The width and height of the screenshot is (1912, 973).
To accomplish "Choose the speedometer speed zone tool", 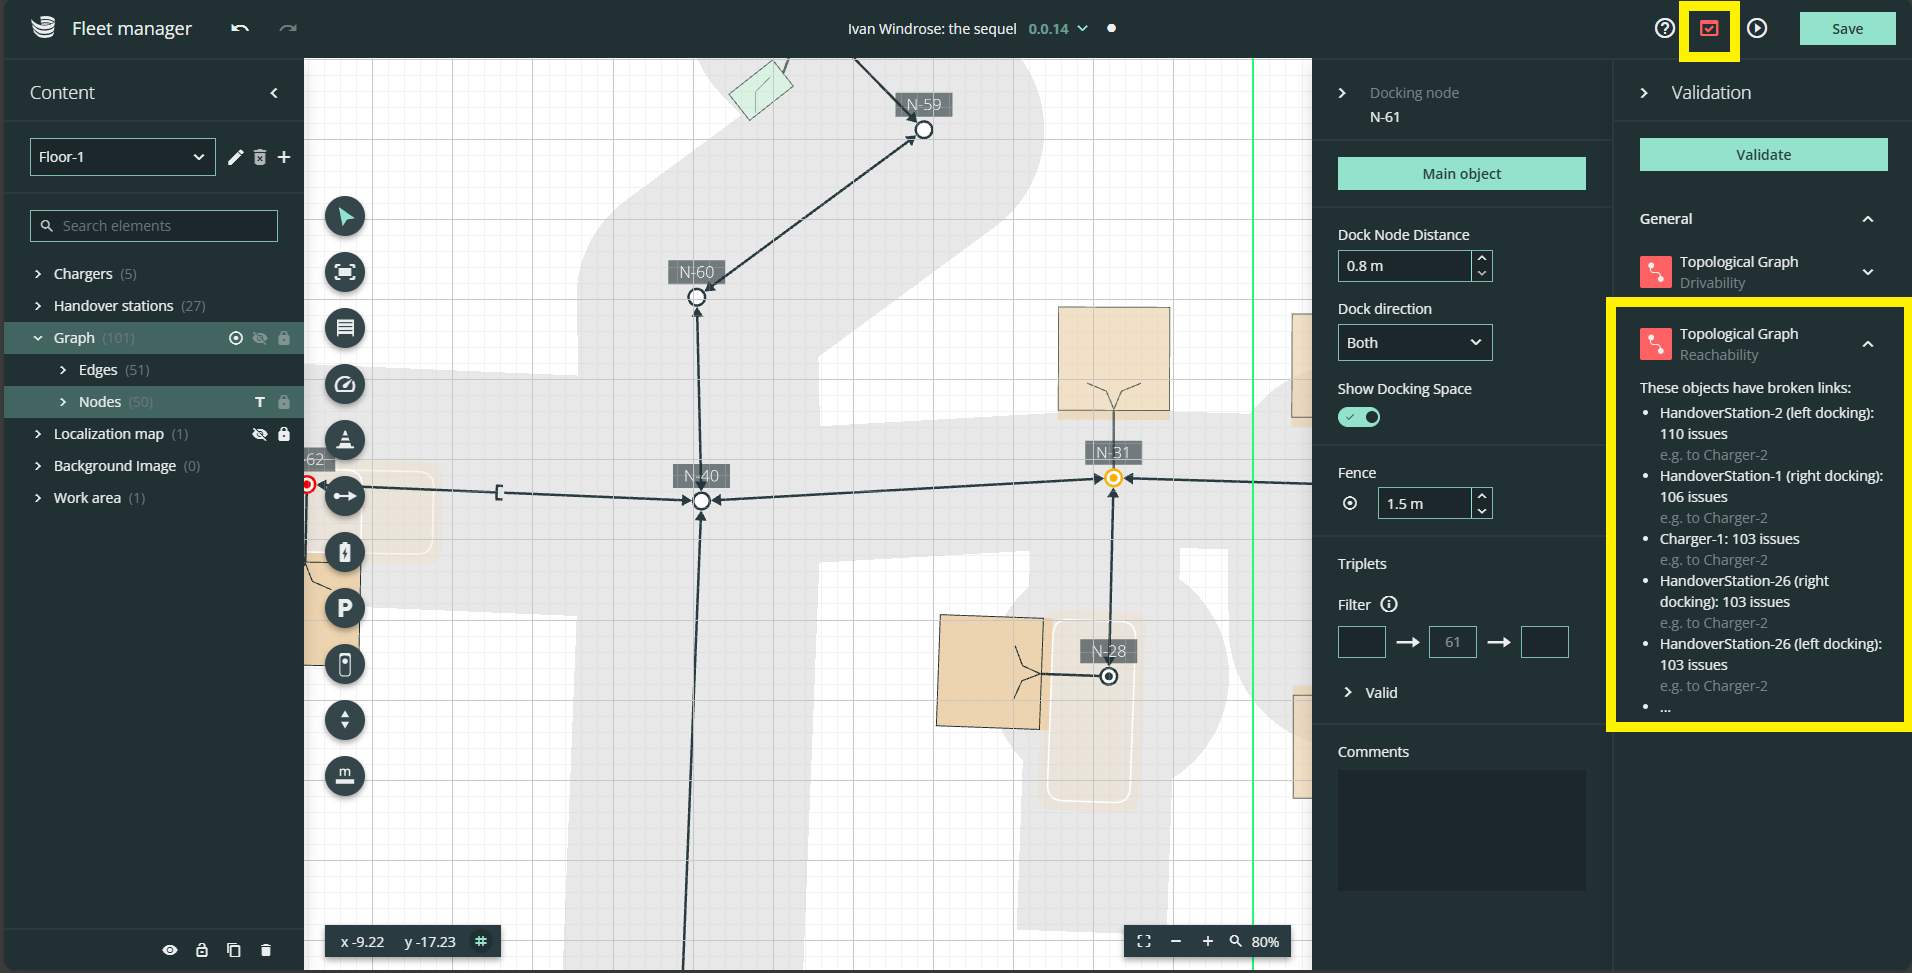I will click(x=345, y=385).
